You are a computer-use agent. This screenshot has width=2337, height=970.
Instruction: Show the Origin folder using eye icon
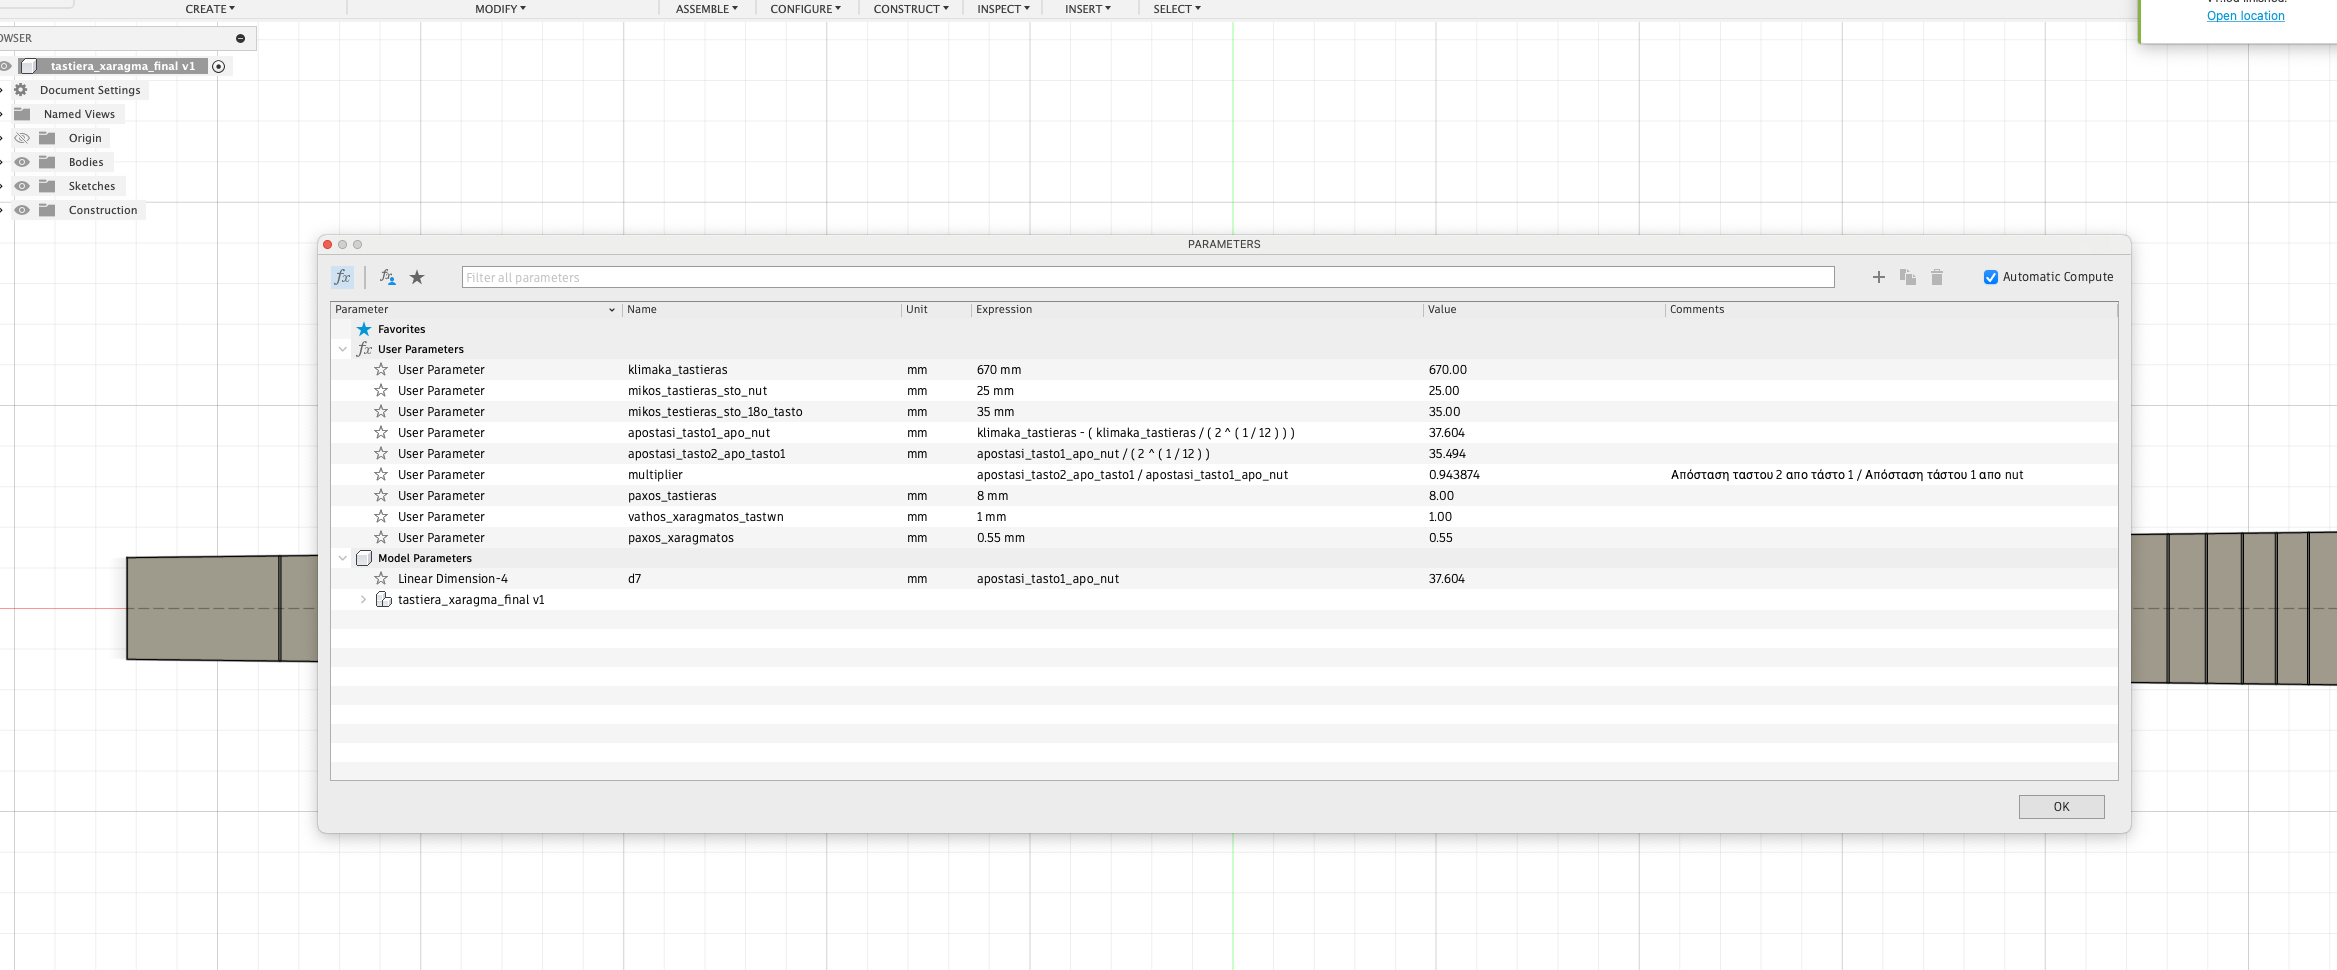22,138
